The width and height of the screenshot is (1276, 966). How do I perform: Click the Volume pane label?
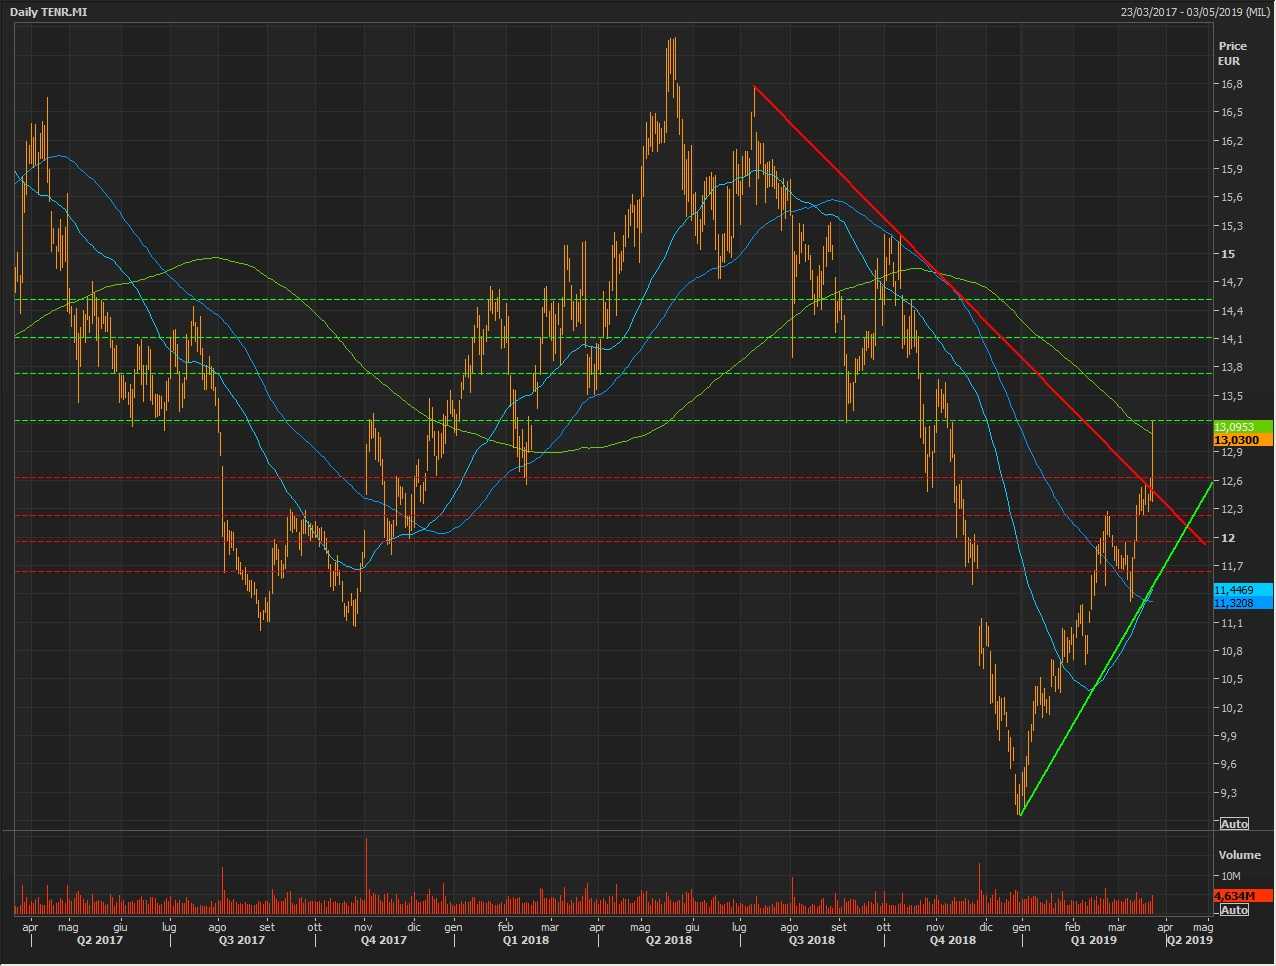click(1239, 855)
